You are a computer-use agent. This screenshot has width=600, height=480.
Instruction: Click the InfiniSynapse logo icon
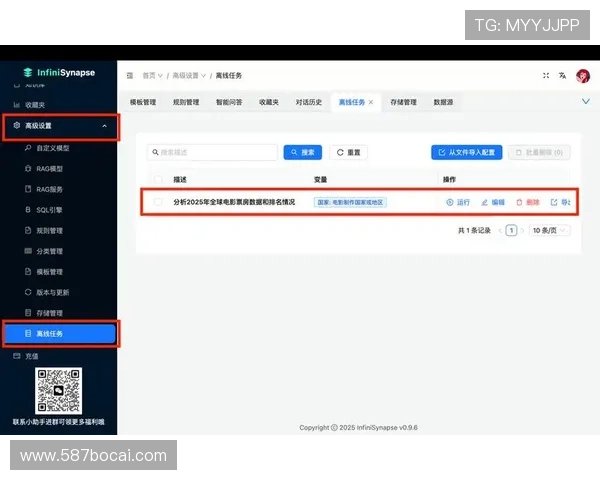pyautogui.click(x=28, y=72)
